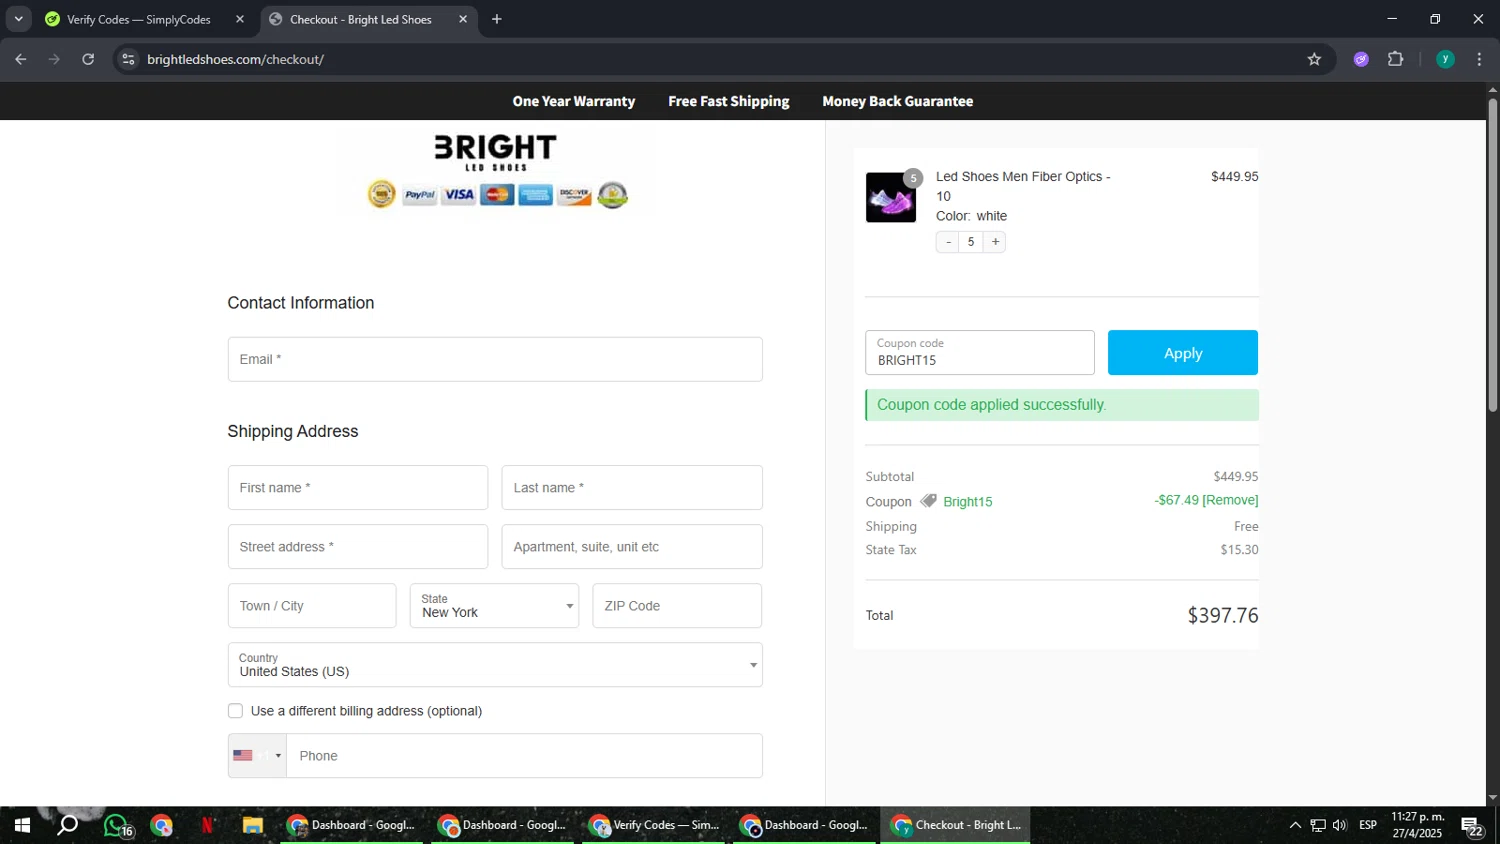Open the State dropdown showing New York

pyautogui.click(x=495, y=606)
